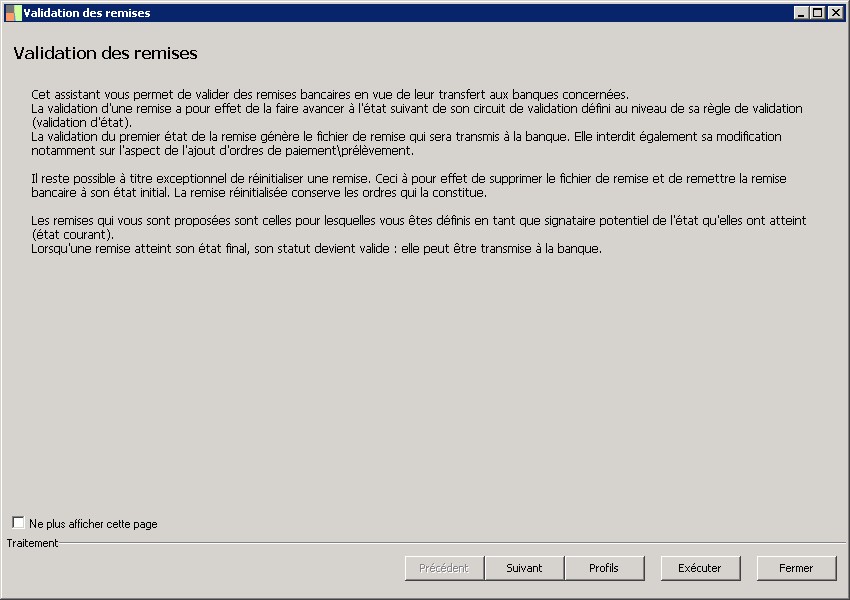This screenshot has height=600, width=850.
Task: Click the application icon in the title bar
Action: tap(13, 13)
